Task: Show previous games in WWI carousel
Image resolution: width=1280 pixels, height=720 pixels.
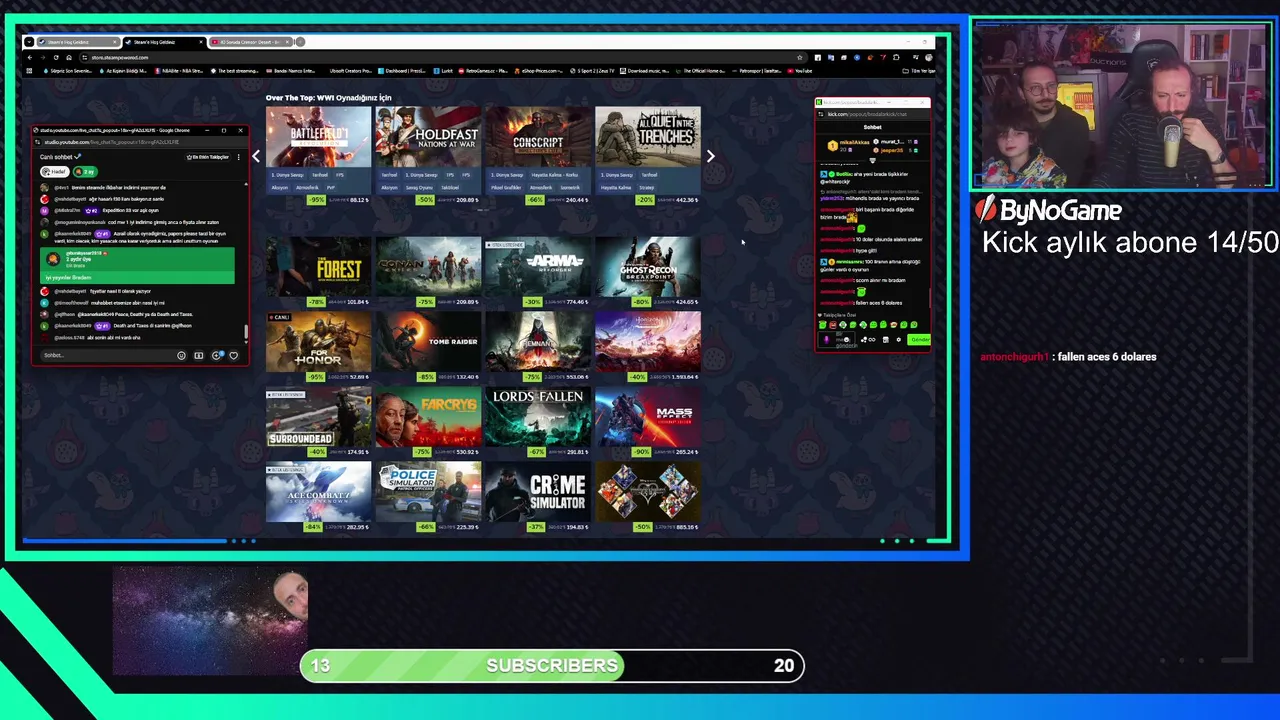Action: coord(256,156)
